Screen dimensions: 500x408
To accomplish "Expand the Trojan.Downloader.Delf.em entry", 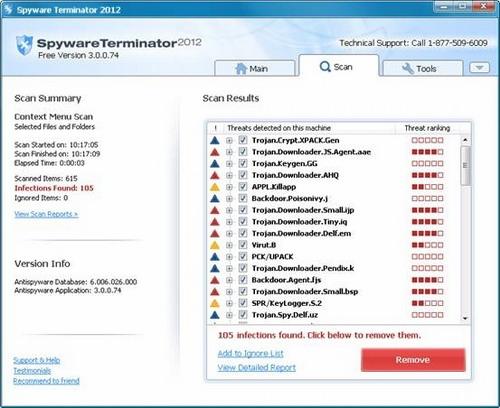I will pos(229,233).
